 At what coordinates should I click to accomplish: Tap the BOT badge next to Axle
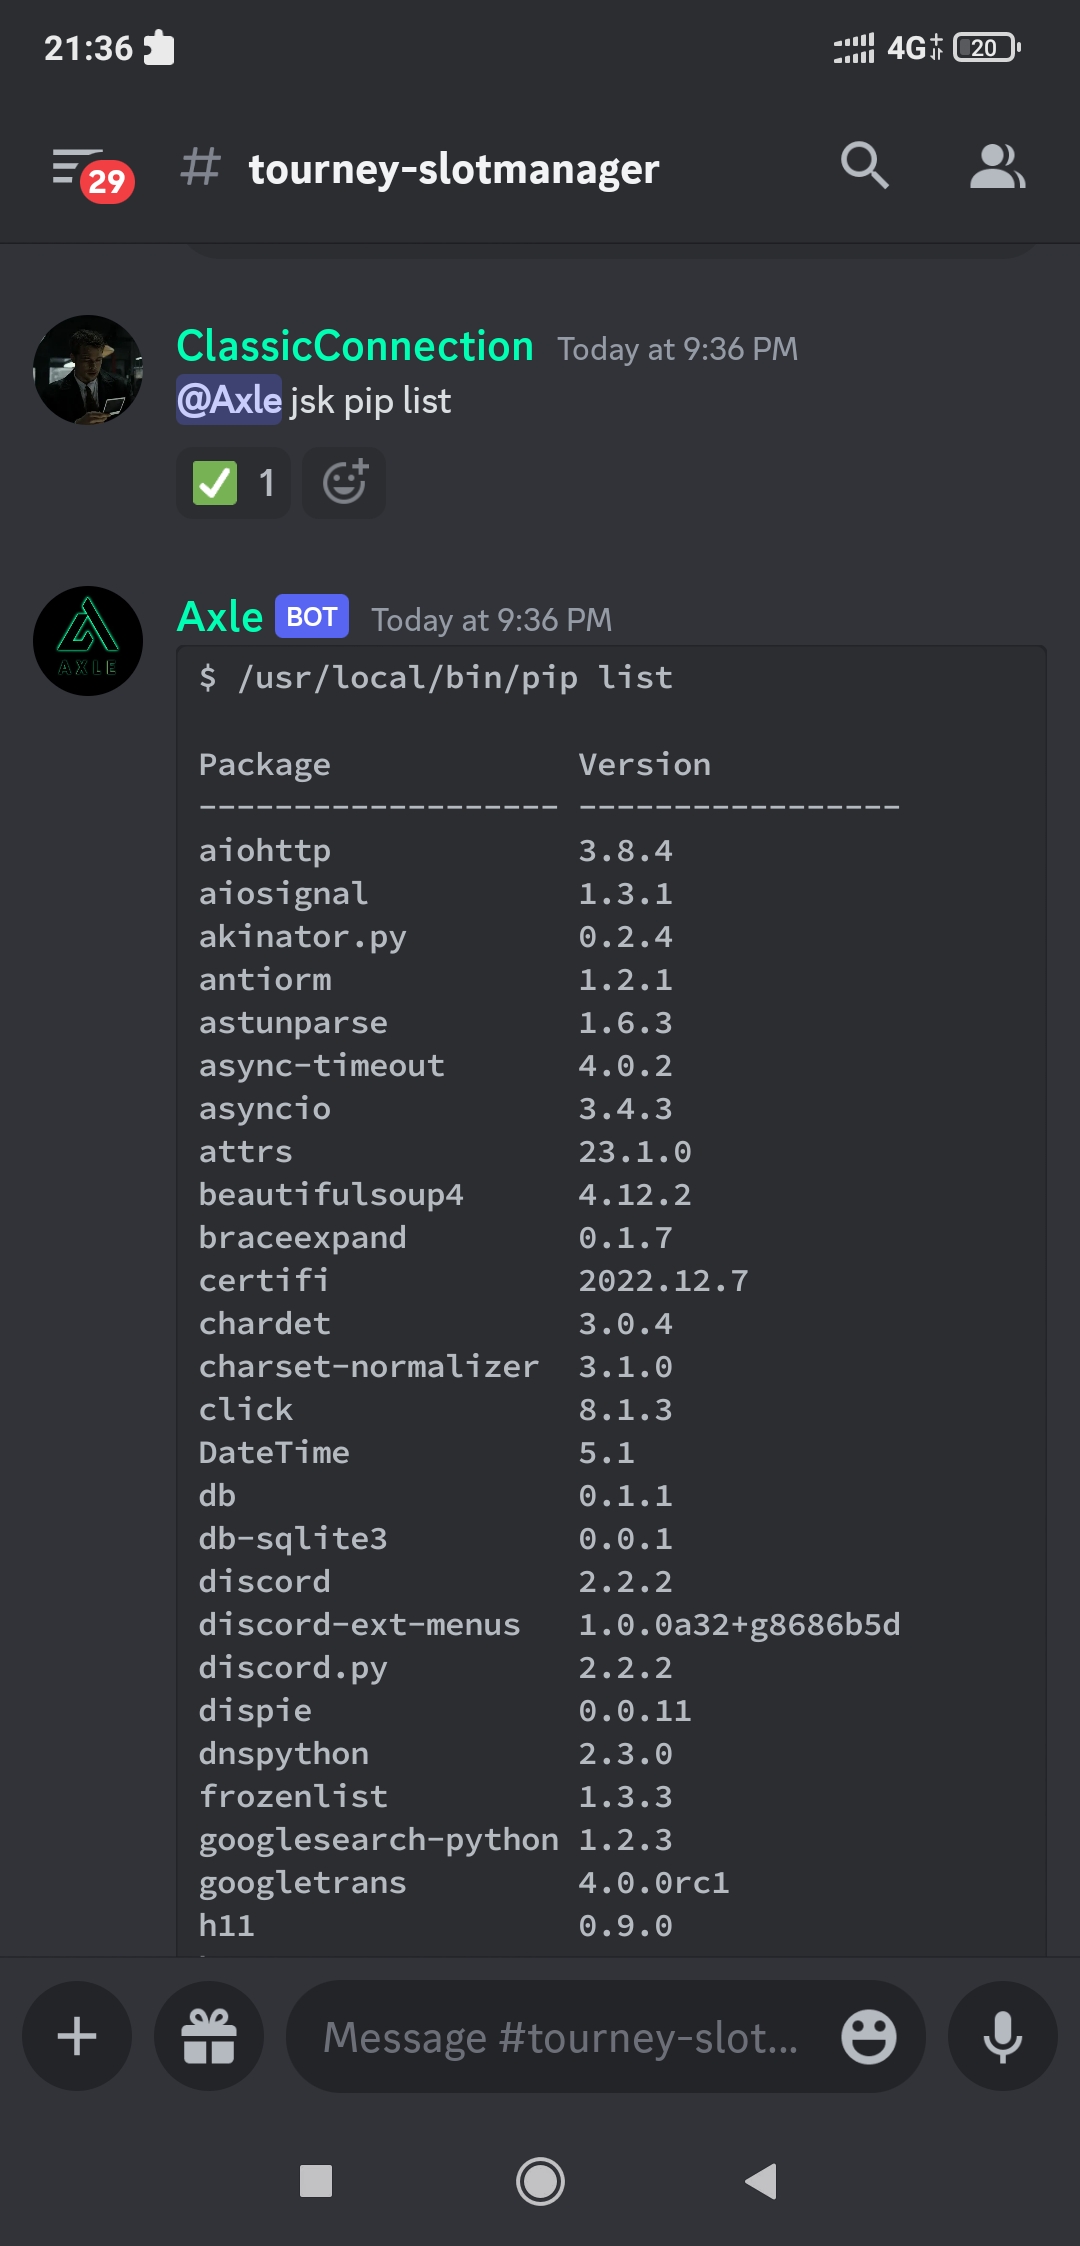[310, 616]
